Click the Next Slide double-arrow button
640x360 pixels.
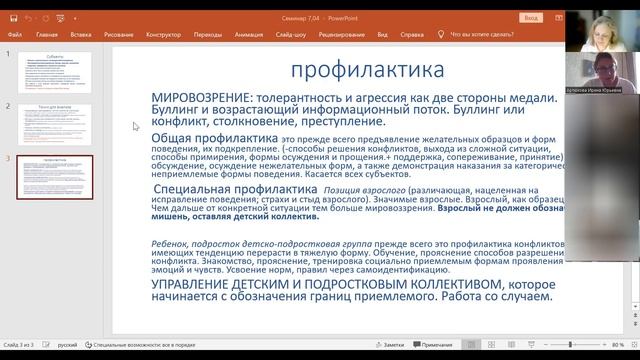635,324
